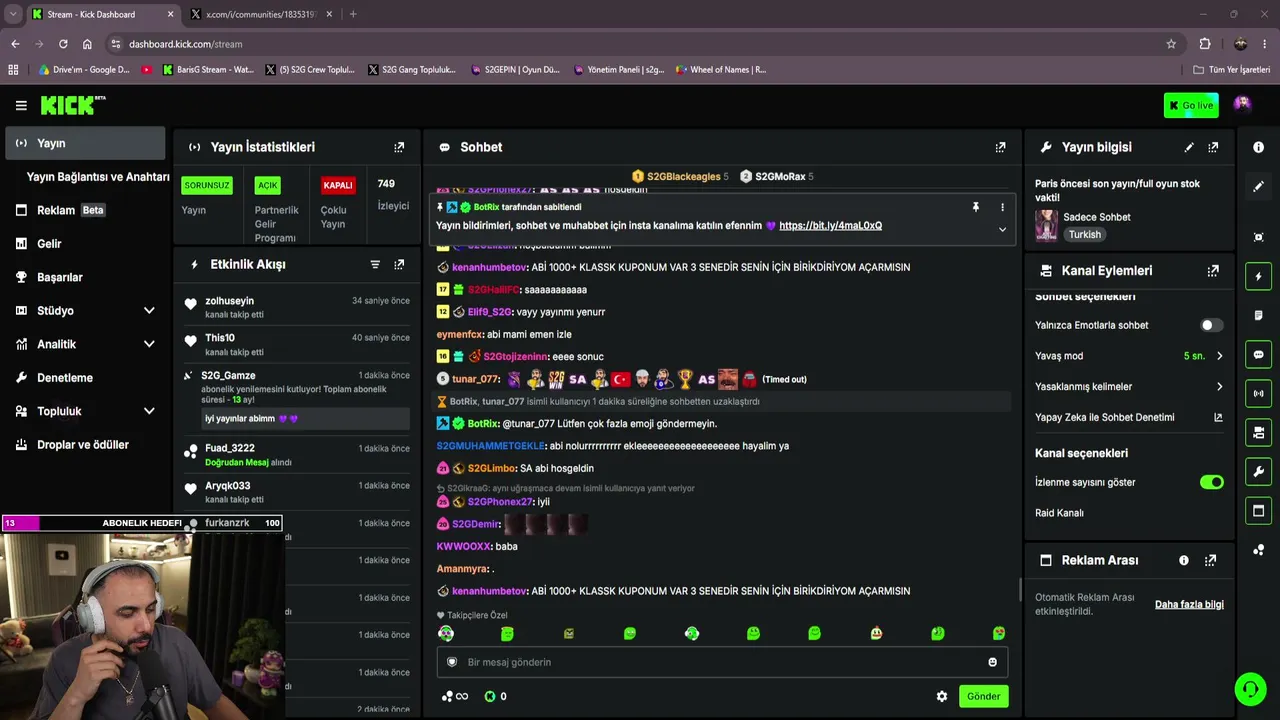The width and height of the screenshot is (1280, 720).
Task: Click the green support headset button
Action: (1250, 689)
